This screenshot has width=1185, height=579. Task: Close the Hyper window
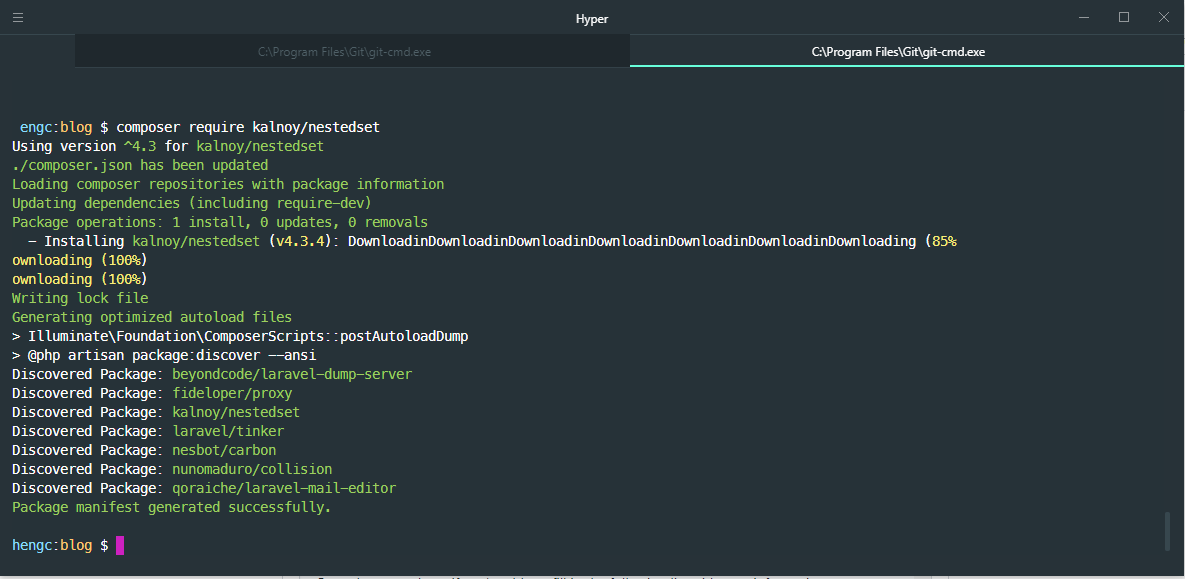[1164, 17]
